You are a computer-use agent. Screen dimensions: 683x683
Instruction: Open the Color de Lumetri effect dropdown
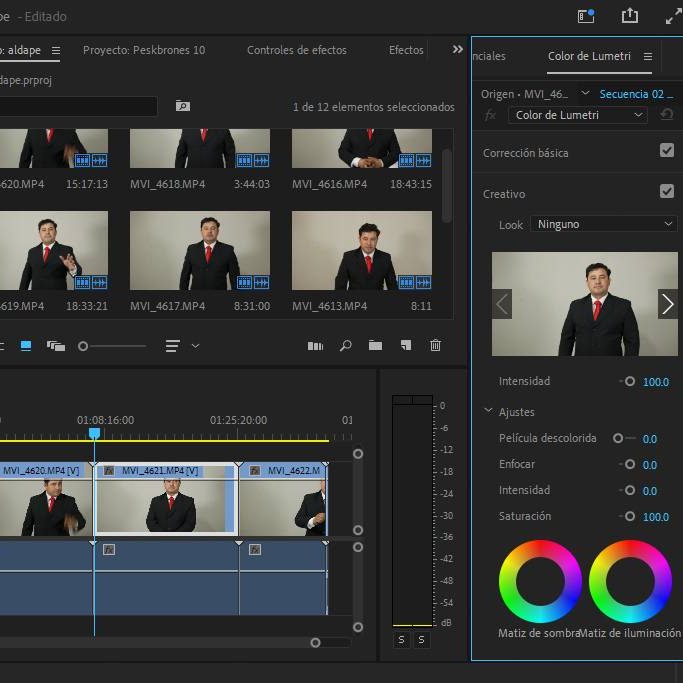coord(578,115)
